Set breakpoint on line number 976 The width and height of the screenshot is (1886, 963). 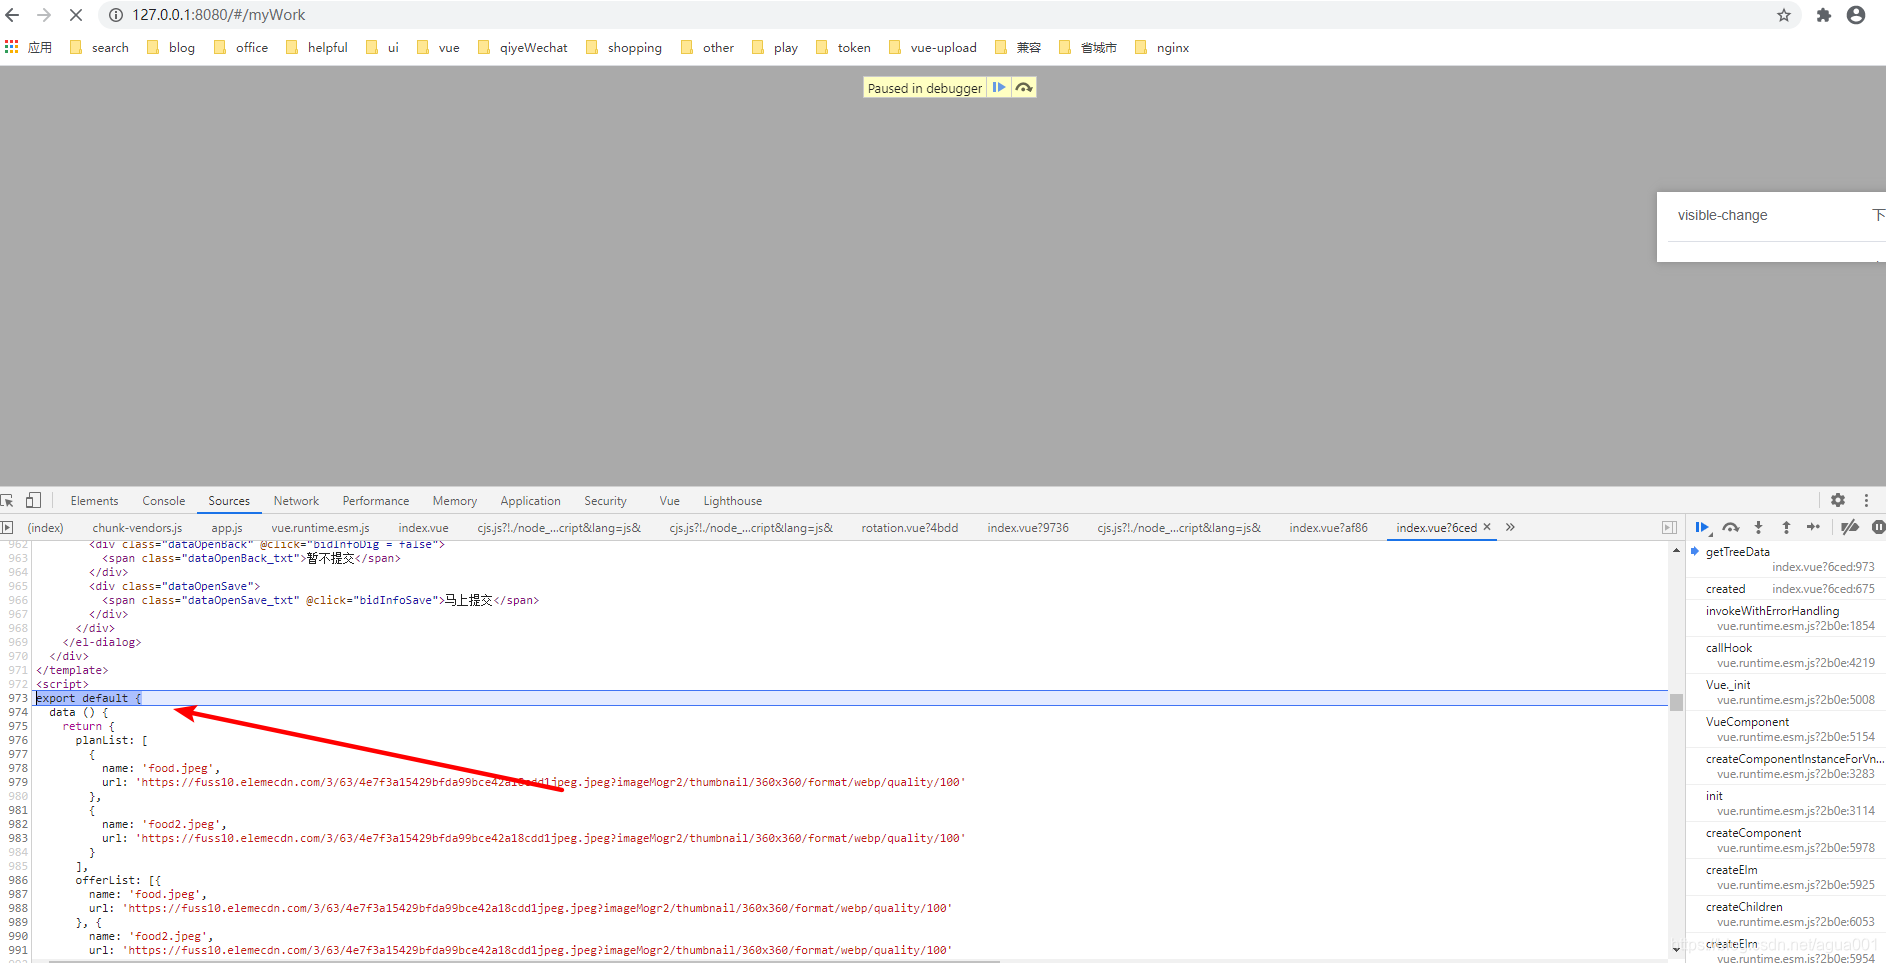tap(18, 740)
